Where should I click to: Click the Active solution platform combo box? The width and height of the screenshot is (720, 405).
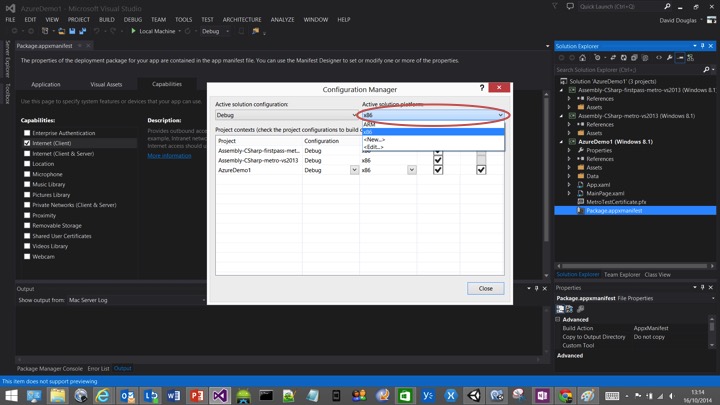click(433, 115)
